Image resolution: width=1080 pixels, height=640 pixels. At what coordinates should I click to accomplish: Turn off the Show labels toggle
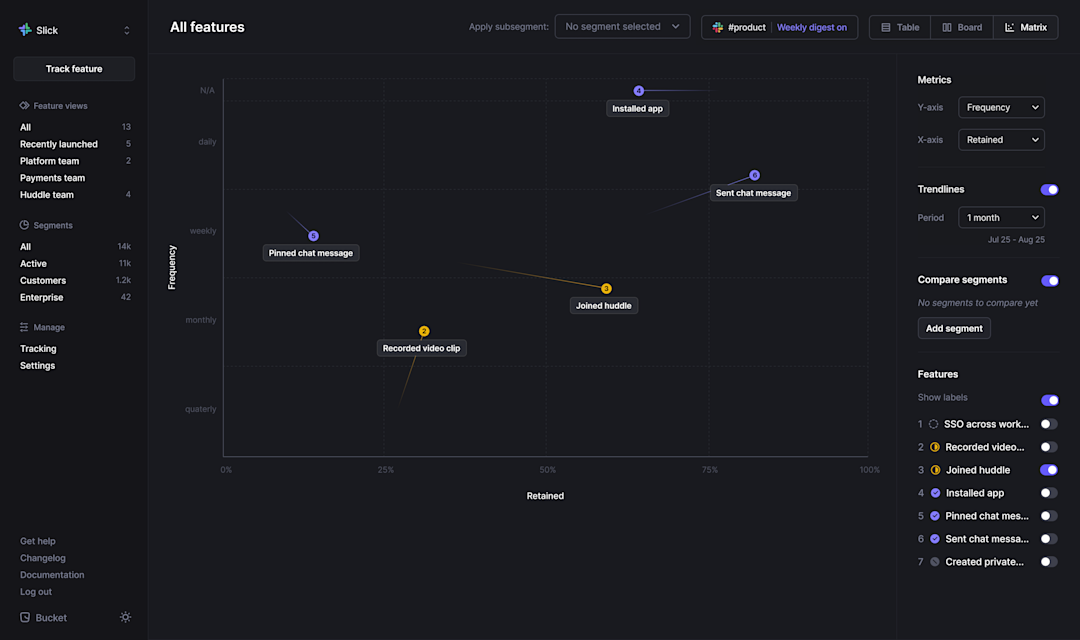[x=1049, y=399]
